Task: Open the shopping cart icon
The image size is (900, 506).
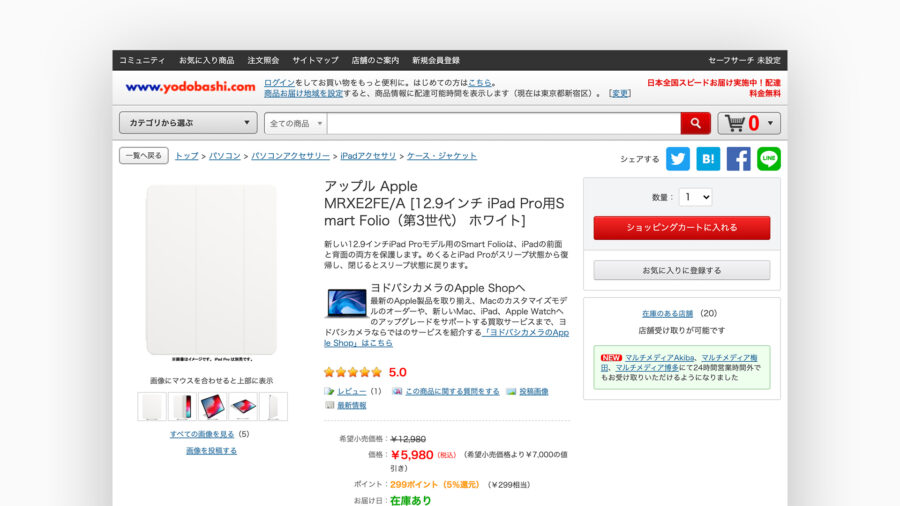Action: pos(735,123)
